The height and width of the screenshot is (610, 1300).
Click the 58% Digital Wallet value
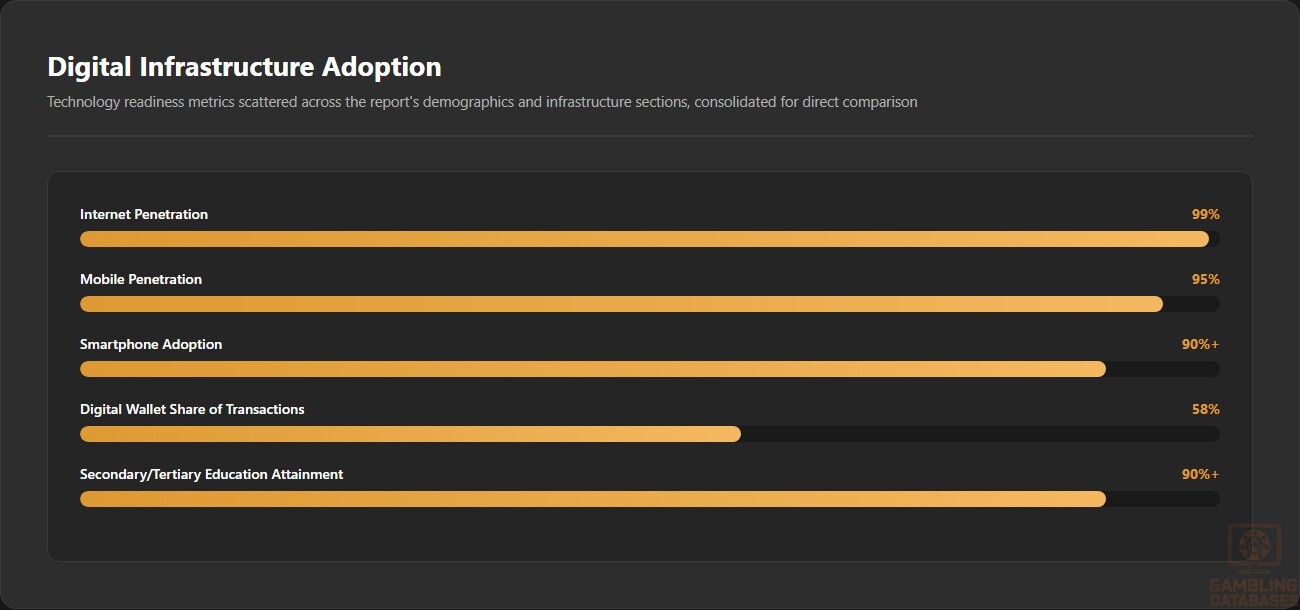pos(1205,409)
